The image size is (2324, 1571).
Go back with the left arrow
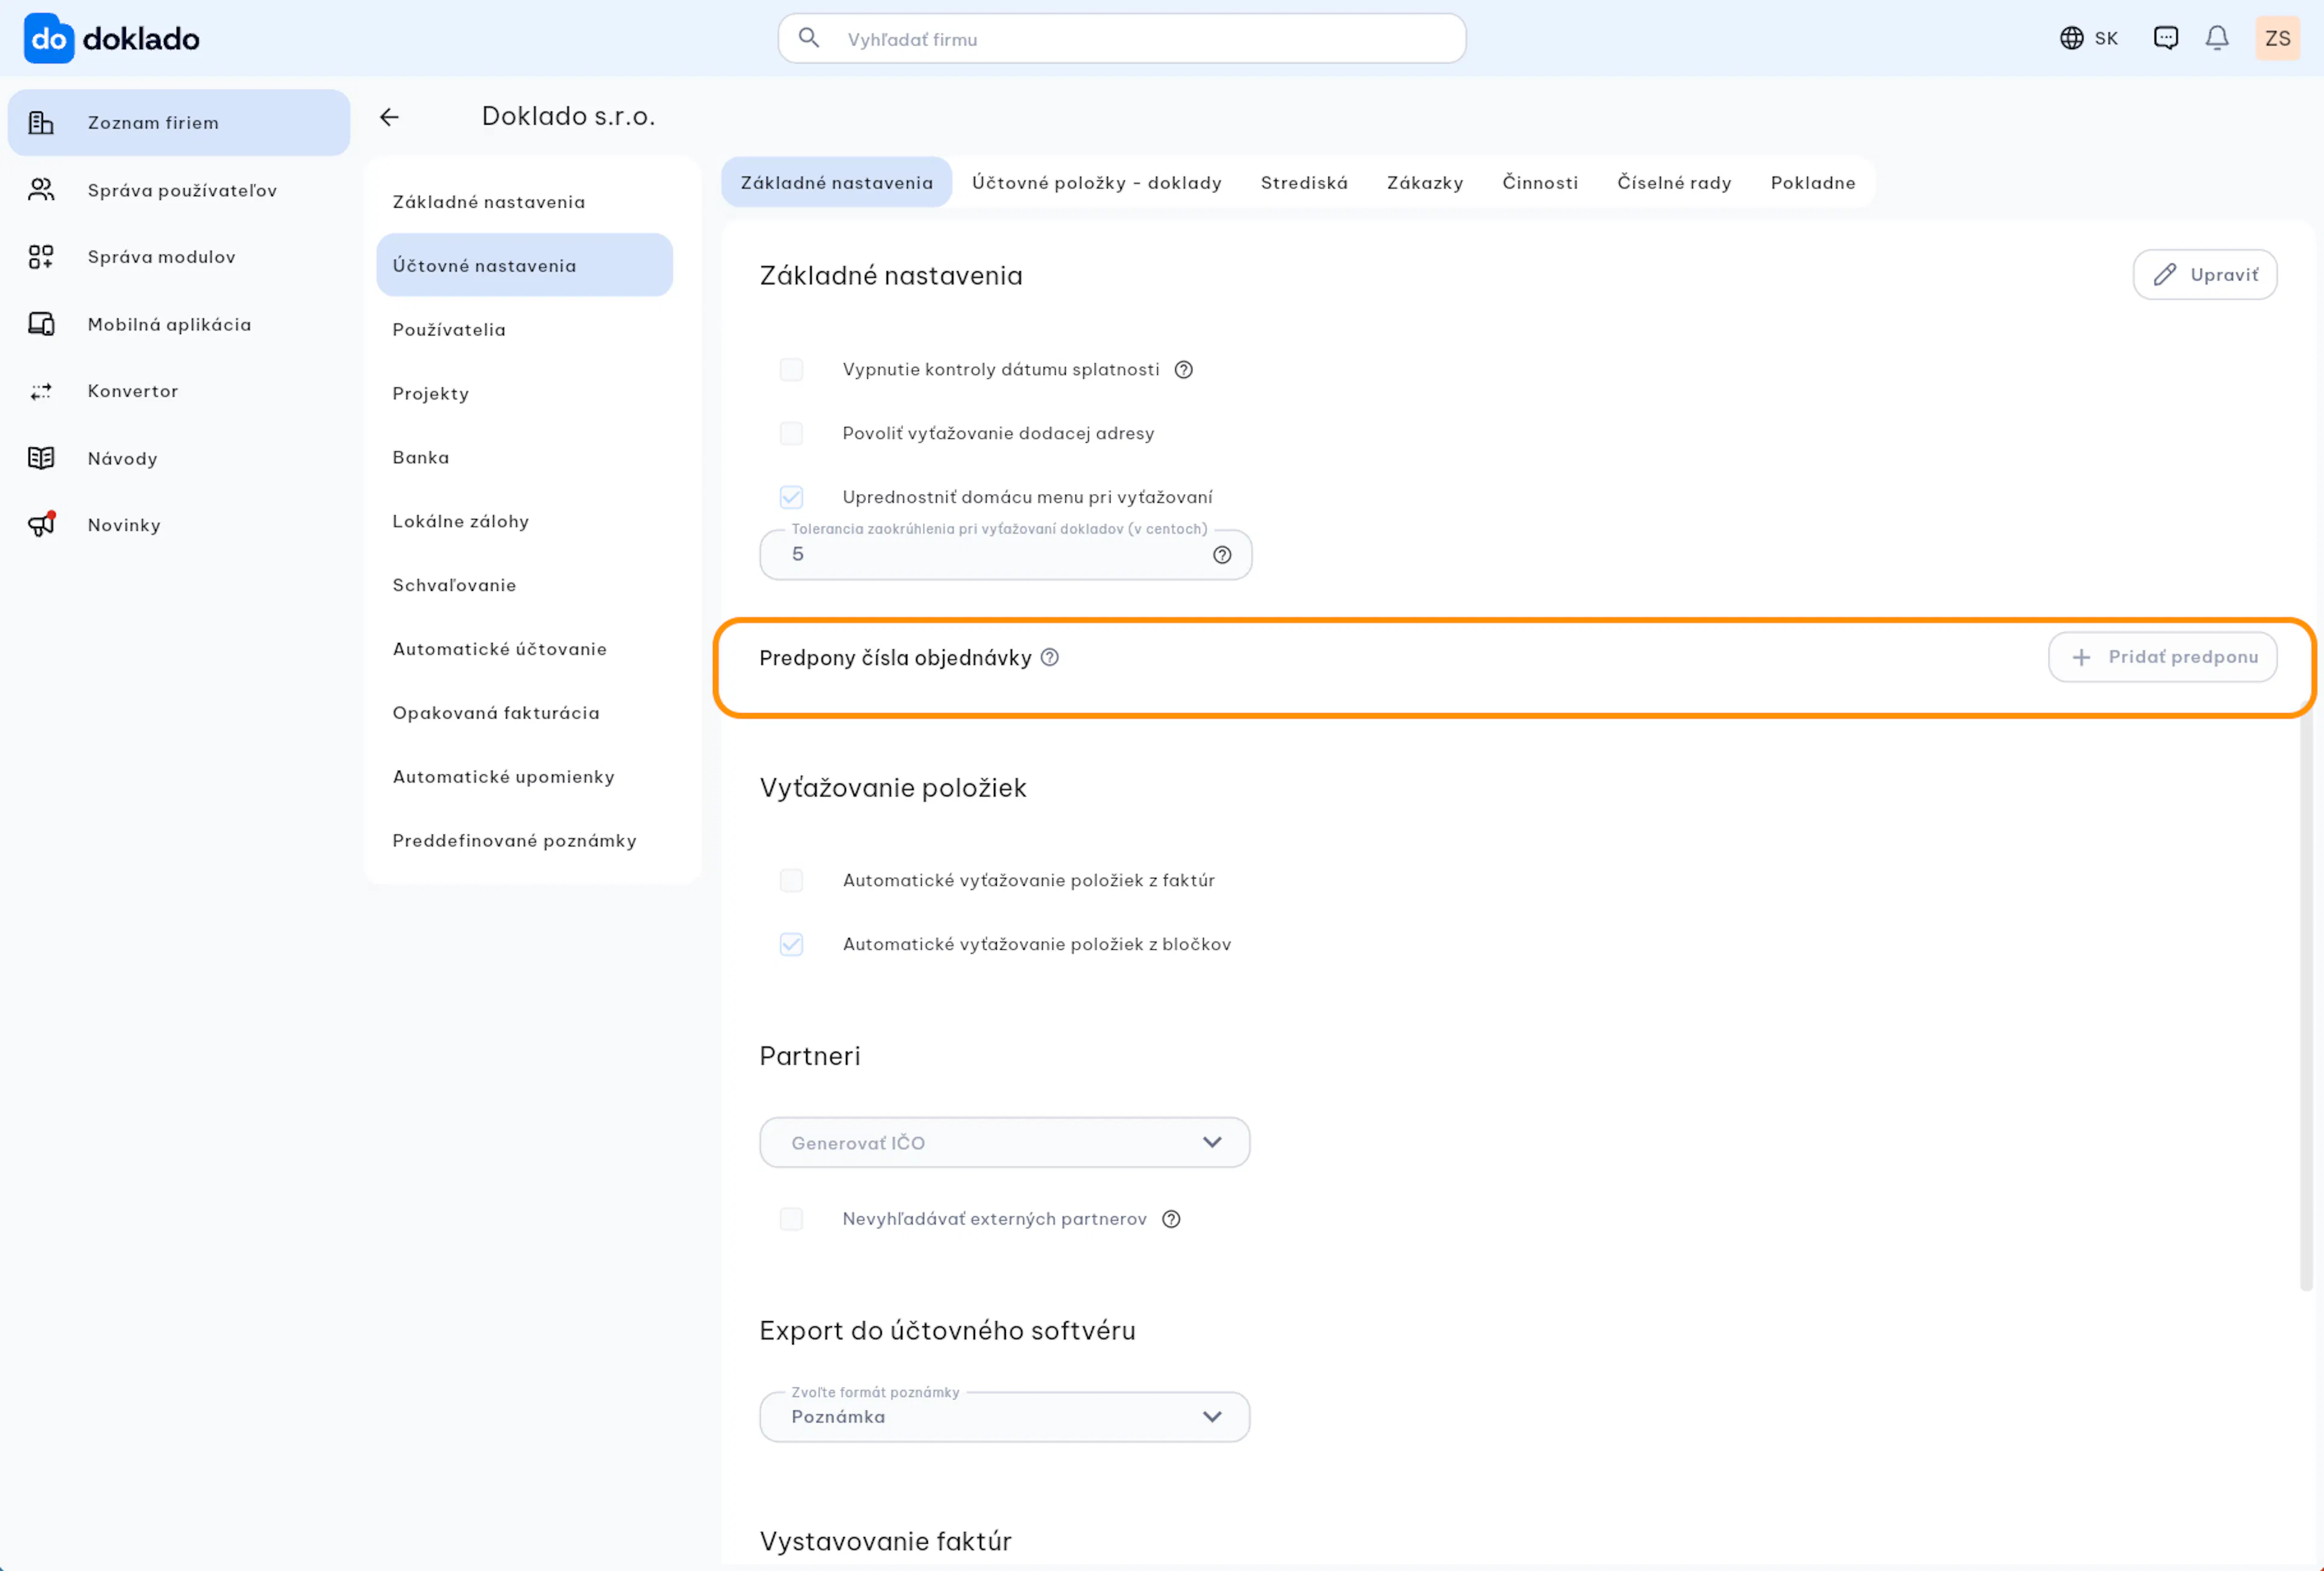[389, 117]
